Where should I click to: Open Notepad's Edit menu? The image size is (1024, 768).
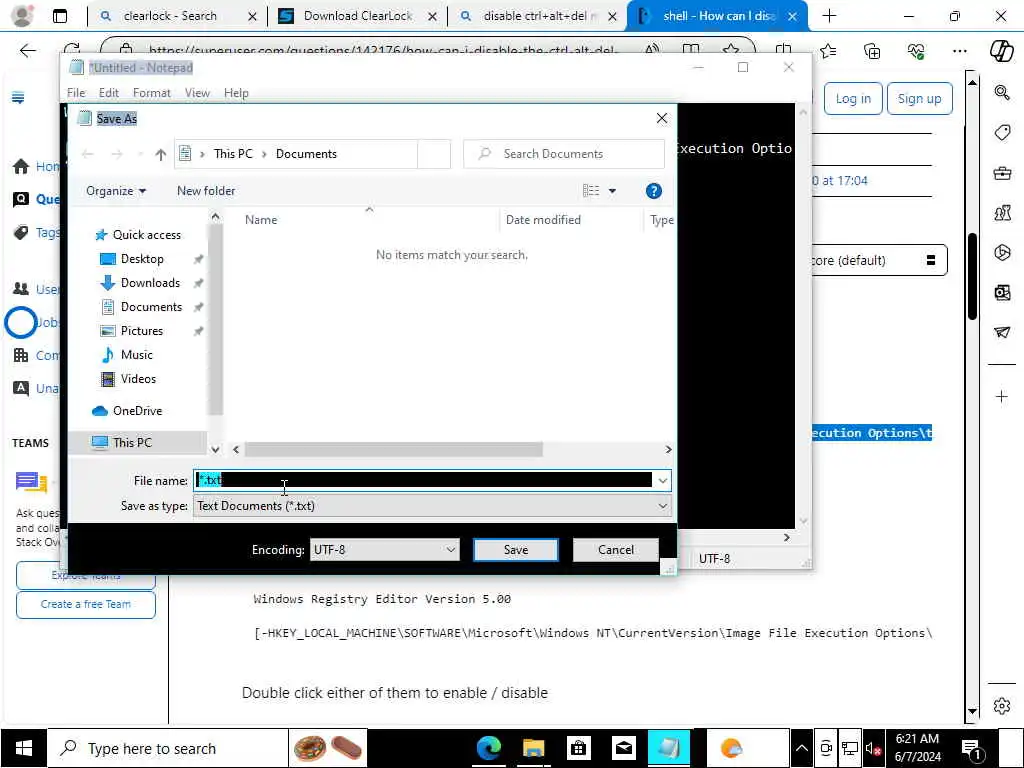point(108,93)
